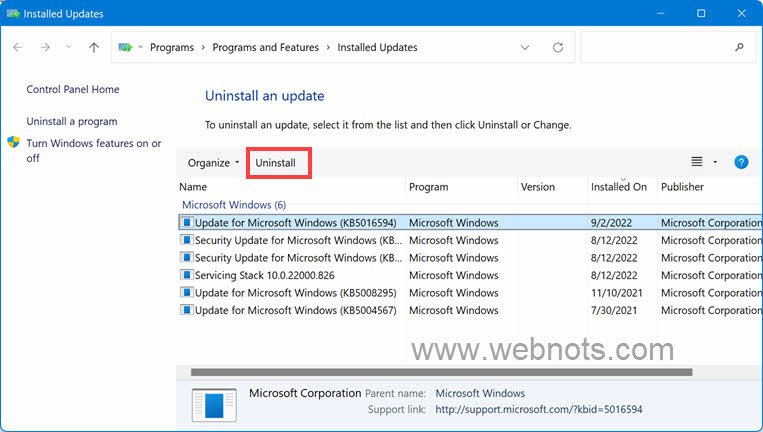The height and width of the screenshot is (432, 763).
Task: Refresh the Installed Updates list
Action: (x=558, y=47)
